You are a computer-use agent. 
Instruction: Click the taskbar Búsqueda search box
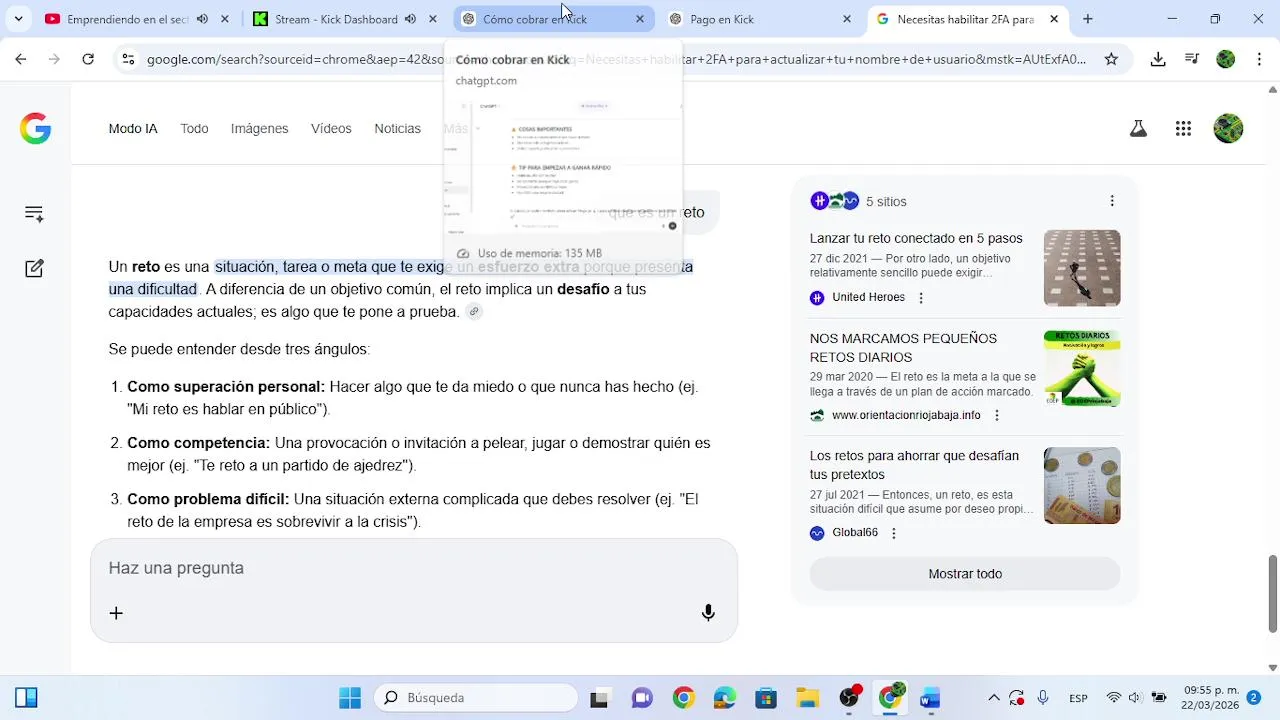(x=476, y=698)
